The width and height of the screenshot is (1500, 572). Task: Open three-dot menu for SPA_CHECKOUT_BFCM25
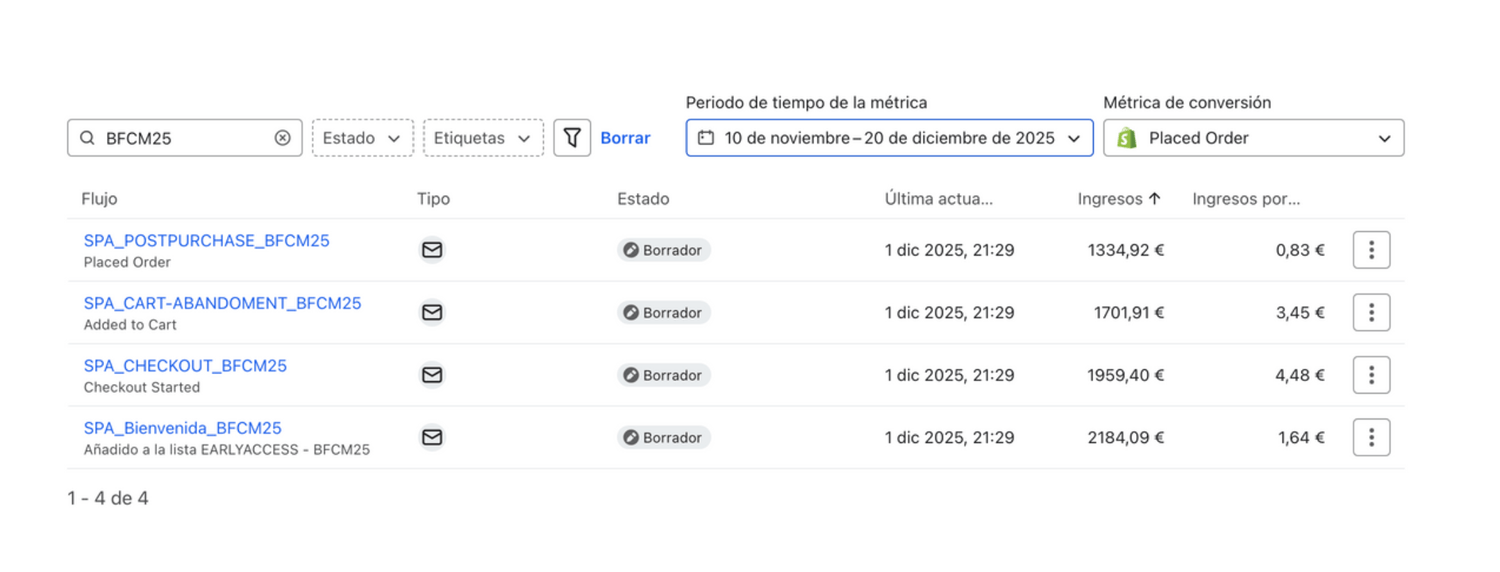(x=1371, y=375)
